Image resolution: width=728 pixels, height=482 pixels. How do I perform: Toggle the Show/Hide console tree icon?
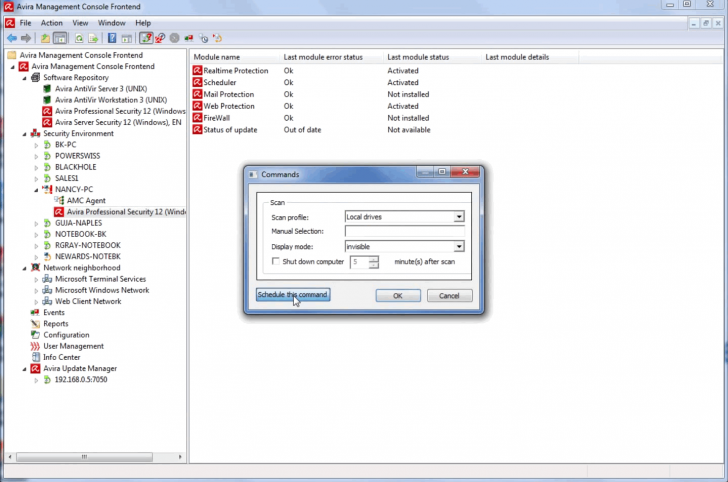point(60,38)
